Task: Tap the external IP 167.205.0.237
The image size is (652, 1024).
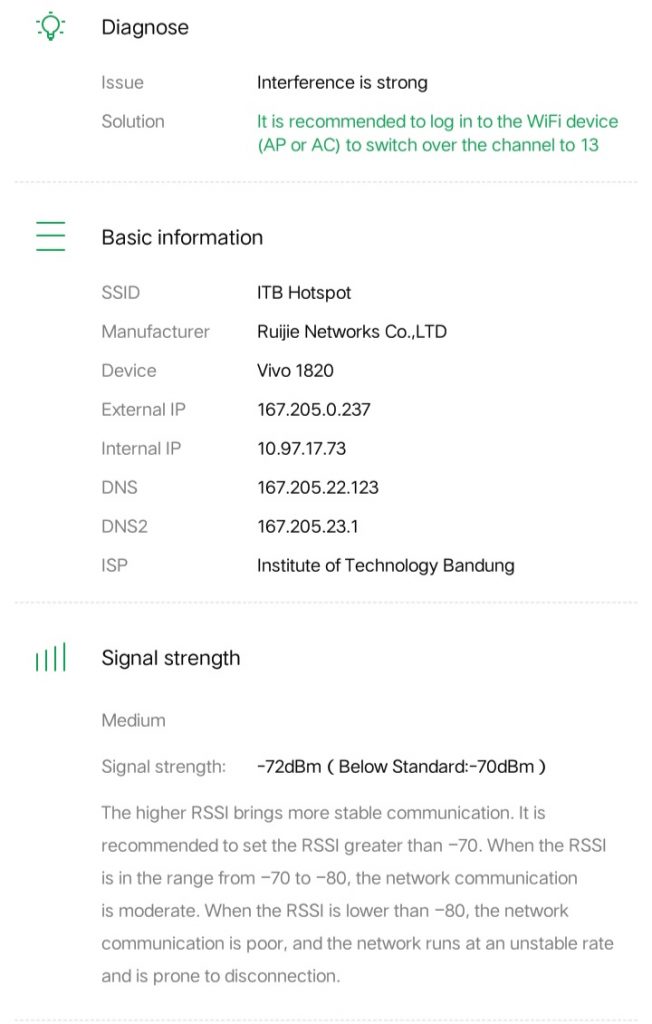Action: pyautogui.click(x=317, y=410)
